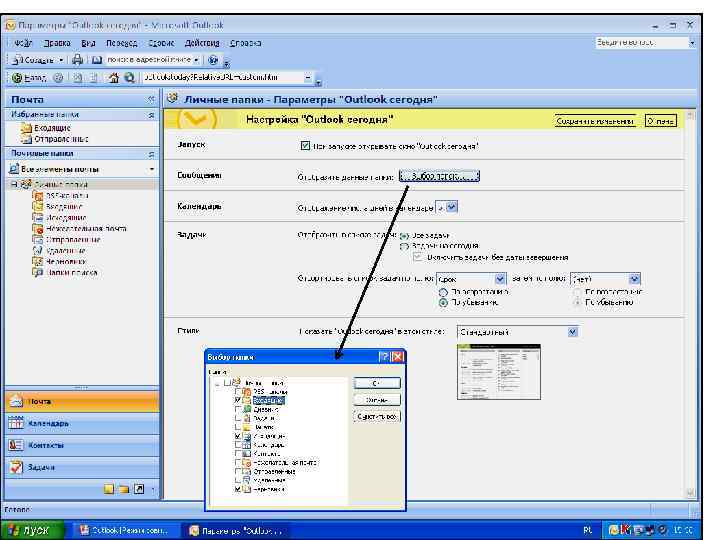This screenshot has height=540, width=720.
Task: Click the help question-mark button in dialog
Action: [384, 357]
